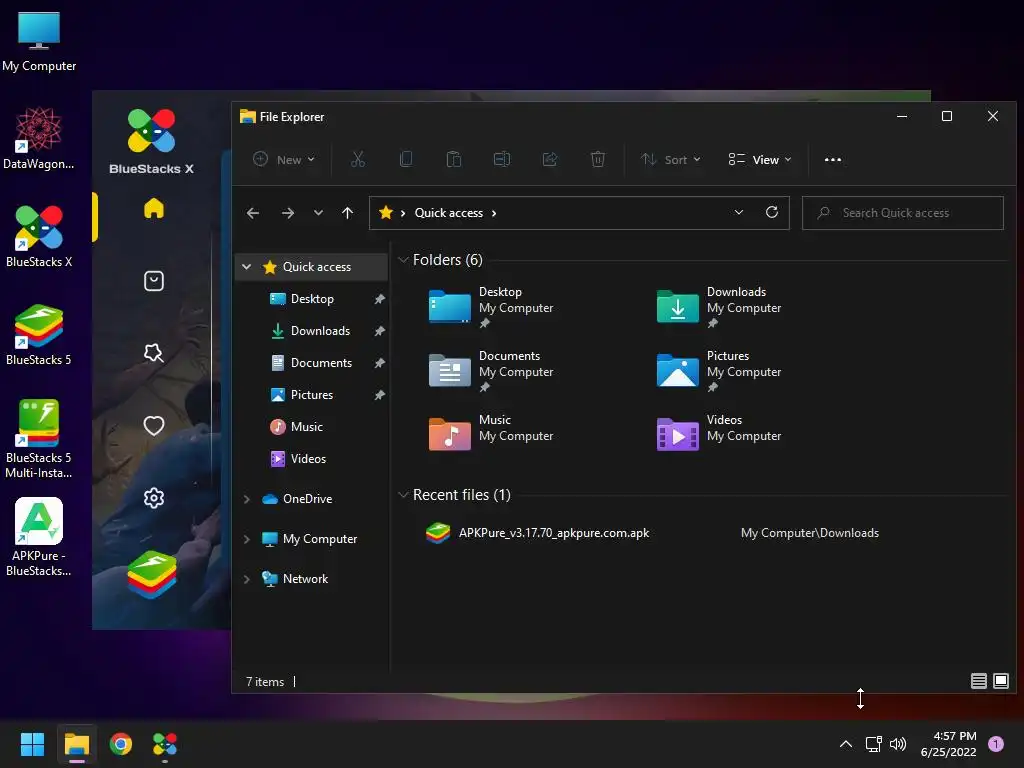The image size is (1024, 768).
Task: Open BlueStacks X favorites heart icon
Action: click(x=153, y=426)
